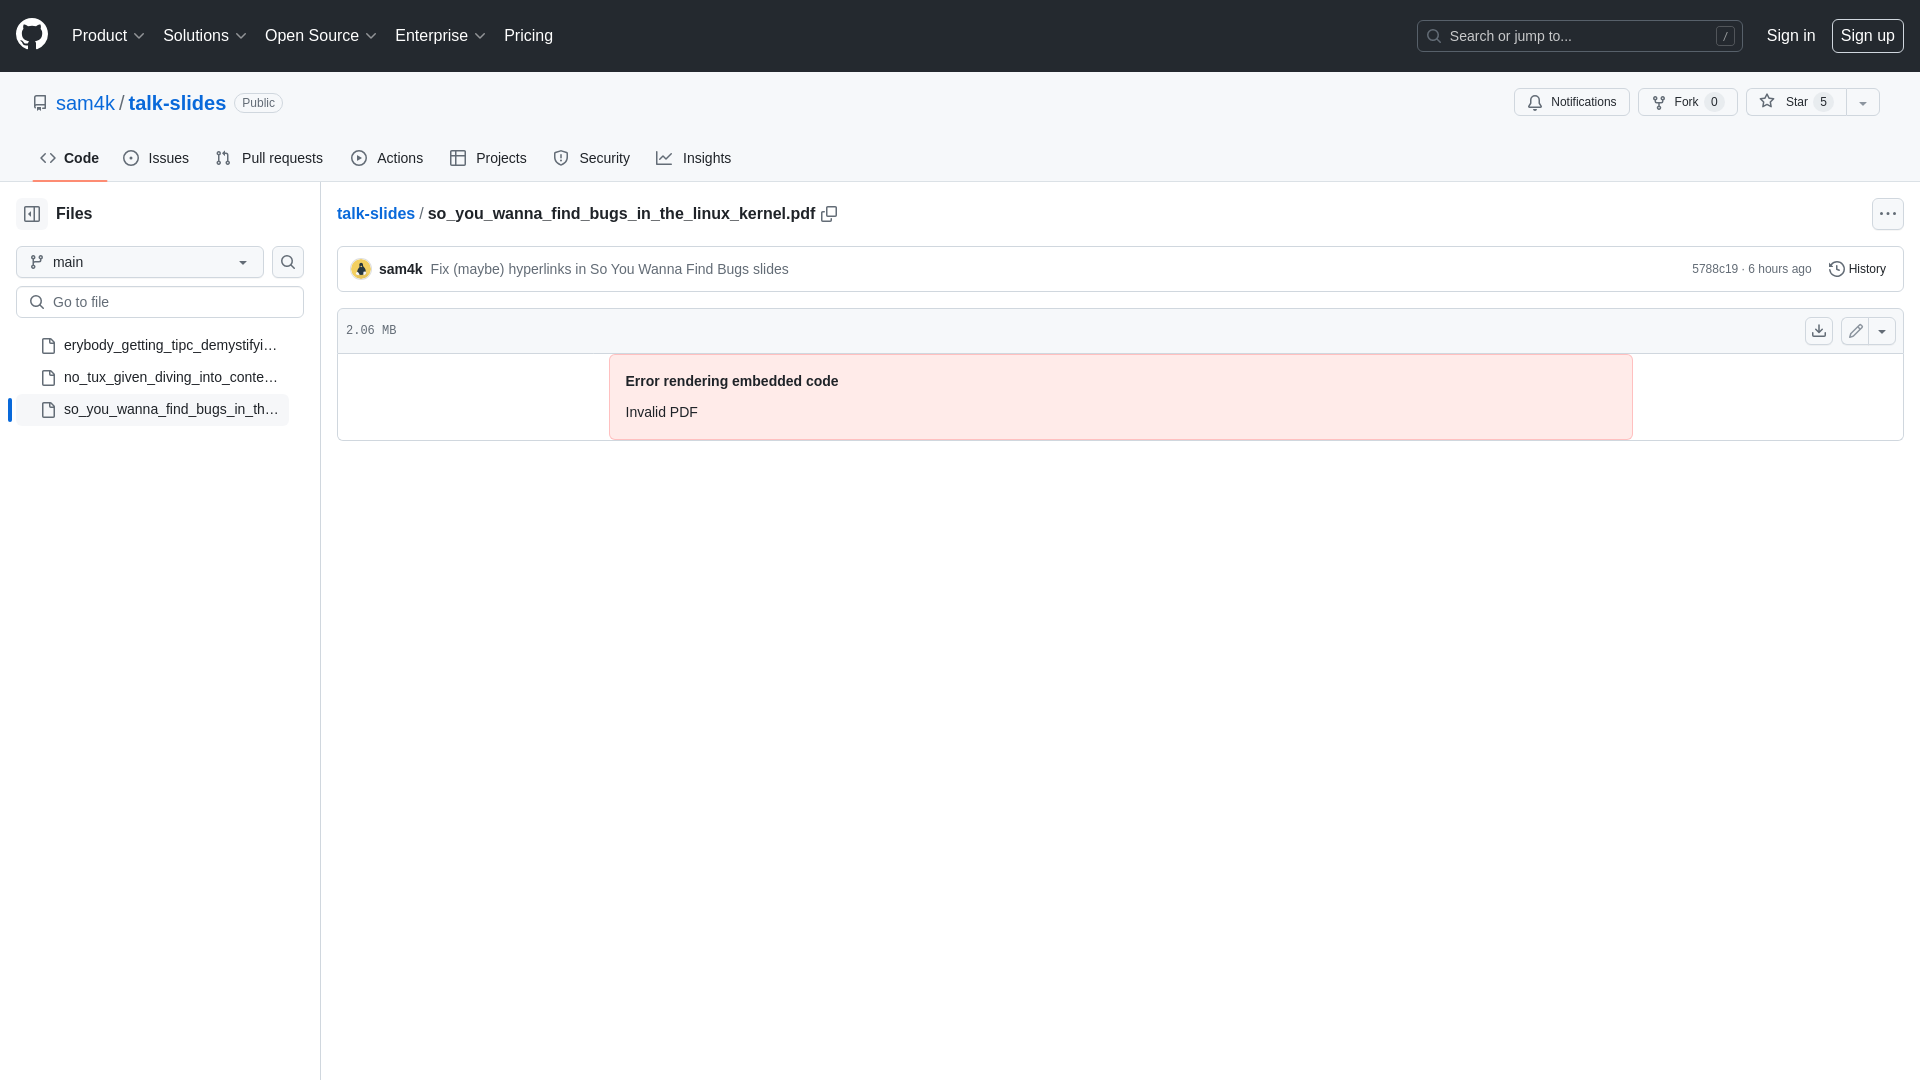Screen dimensions: 1920x1080
Task: Expand the Enterprise menu
Action: point(440,36)
